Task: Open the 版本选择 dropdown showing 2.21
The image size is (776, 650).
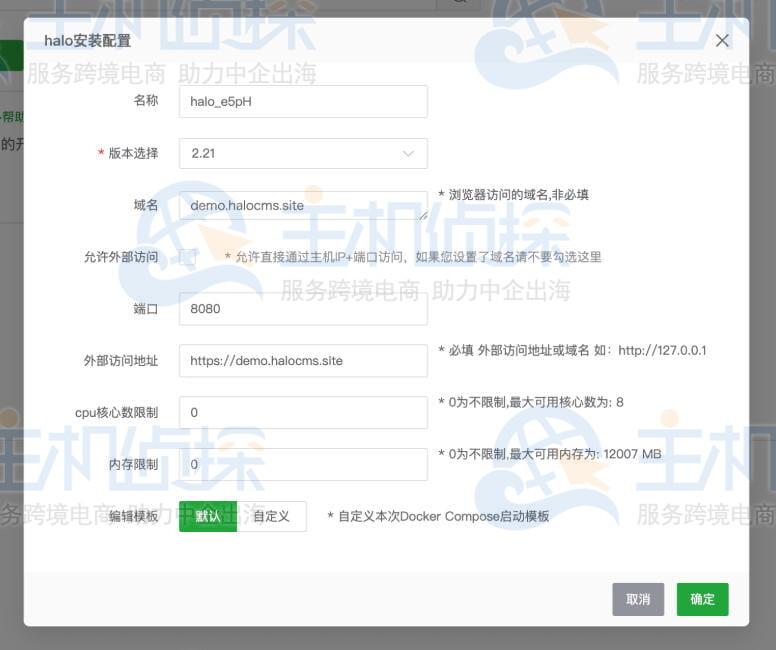Action: [x=303, y=153]
